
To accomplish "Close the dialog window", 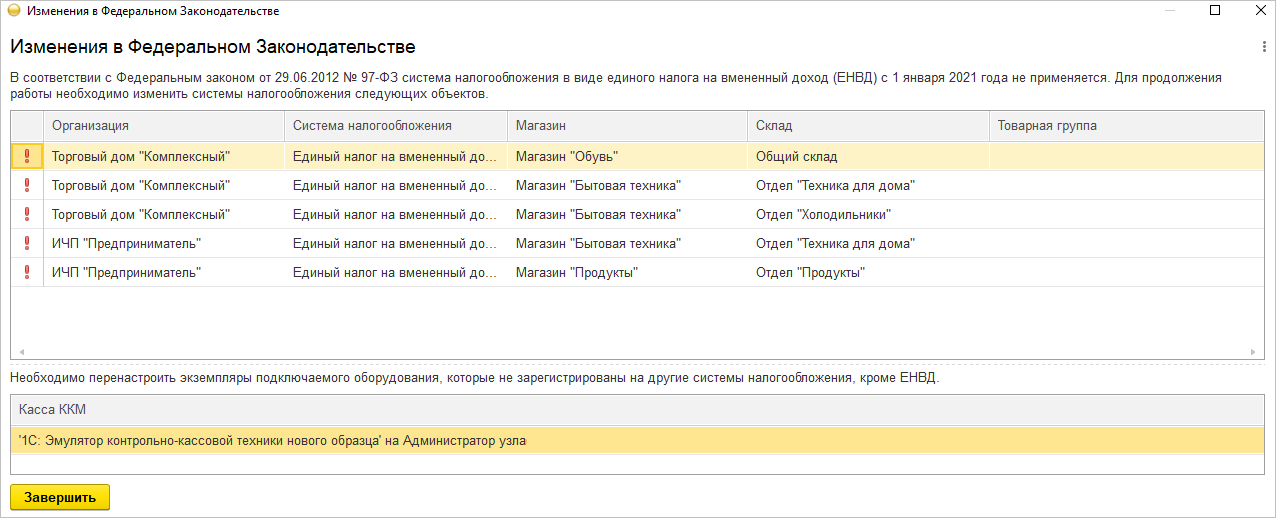I will [1255, 11].
